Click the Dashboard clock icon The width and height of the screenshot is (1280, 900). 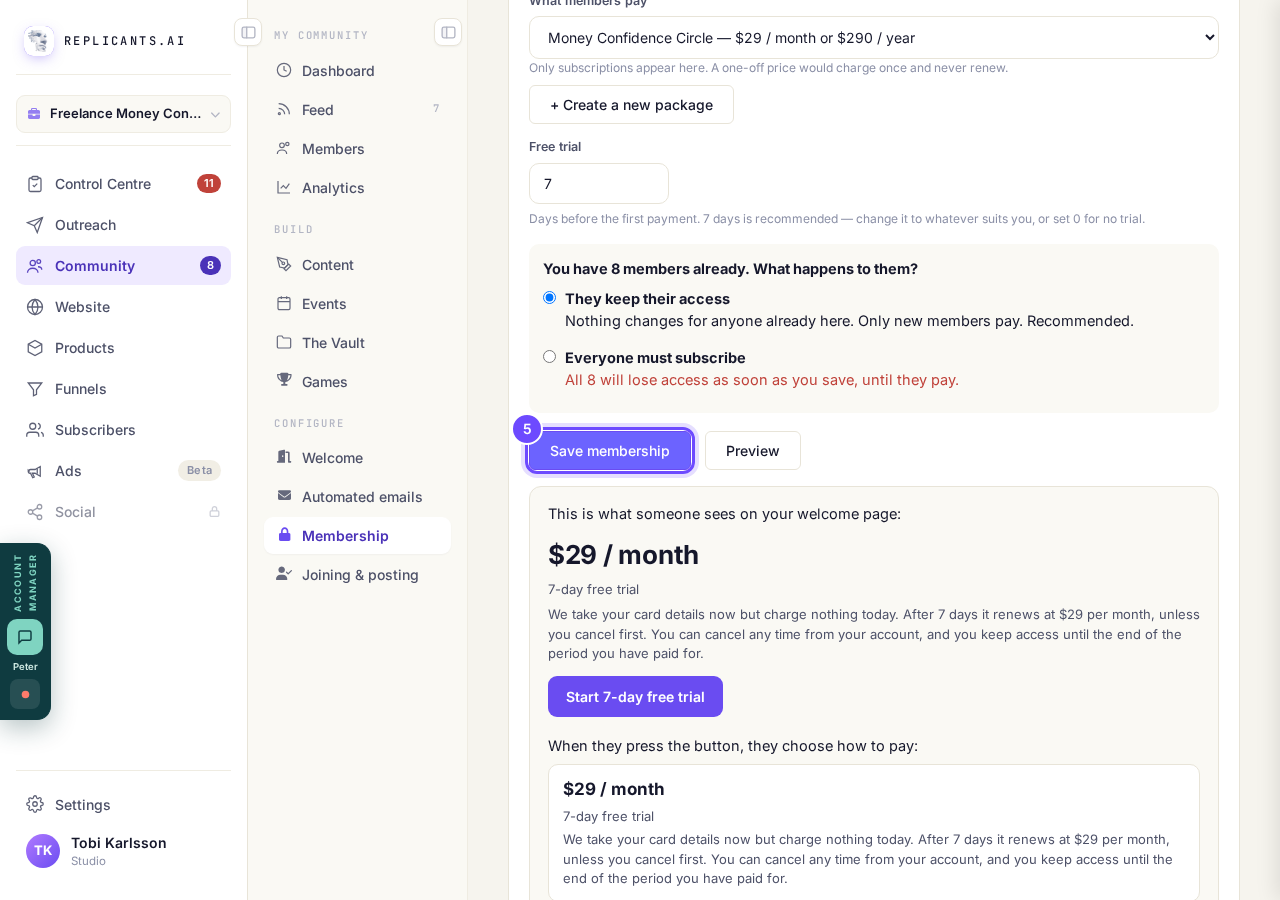click(x=284, y=70)
